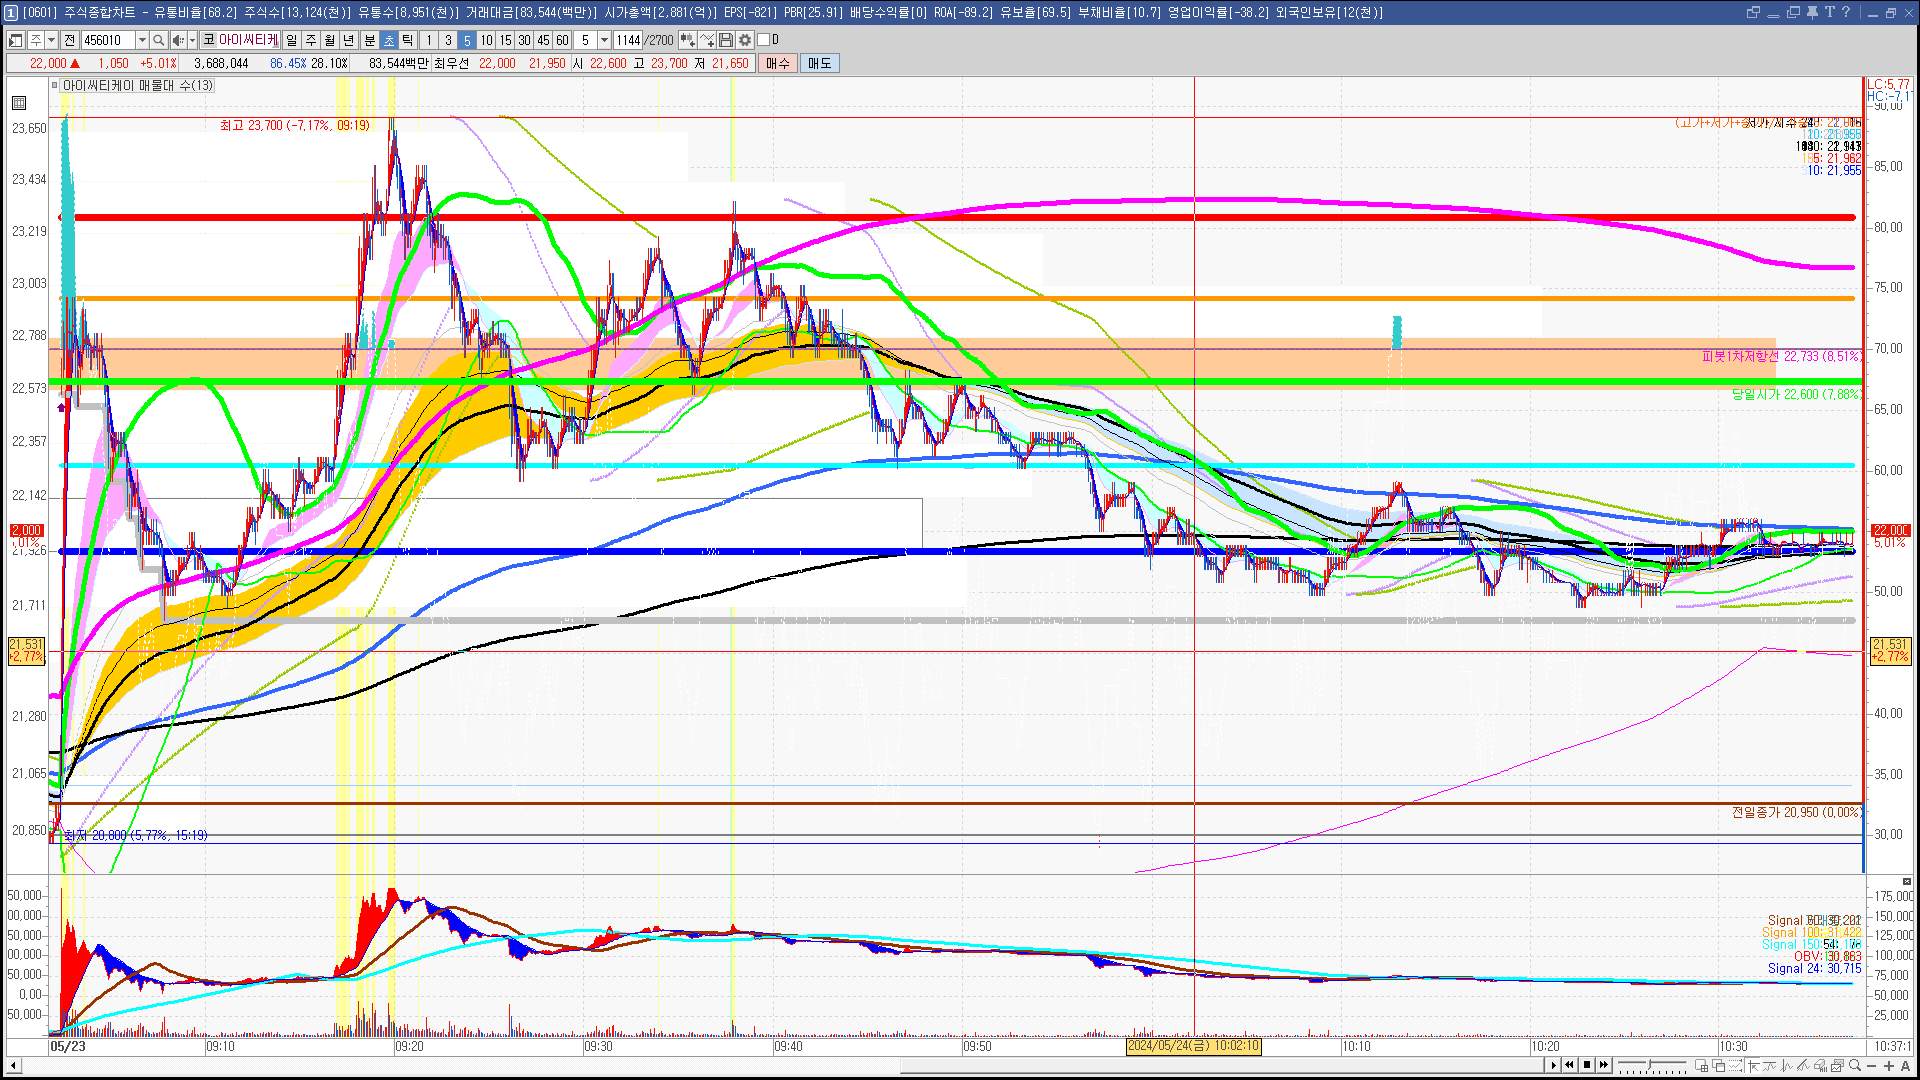Click the 매도 sell button
Viewport: 1920px width, 1080px height.
(x=819, y=63)
